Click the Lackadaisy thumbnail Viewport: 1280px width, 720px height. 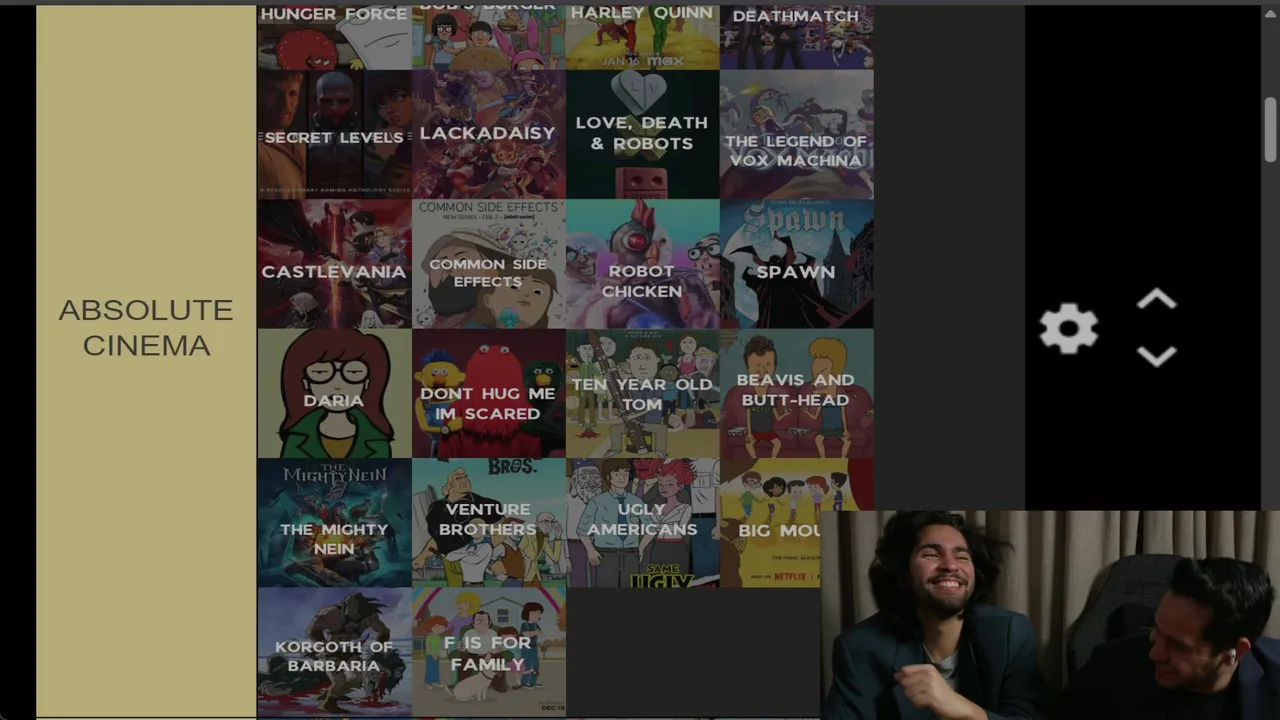(488, 135)
